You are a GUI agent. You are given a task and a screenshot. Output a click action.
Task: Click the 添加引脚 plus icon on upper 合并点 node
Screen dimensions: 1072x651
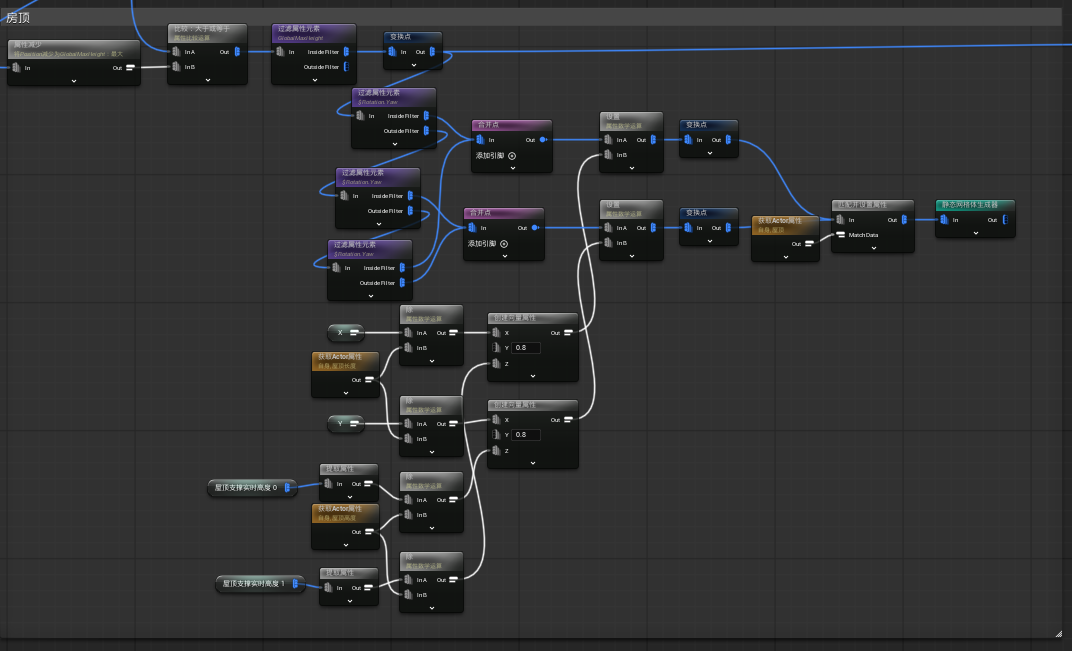[512, 156]
